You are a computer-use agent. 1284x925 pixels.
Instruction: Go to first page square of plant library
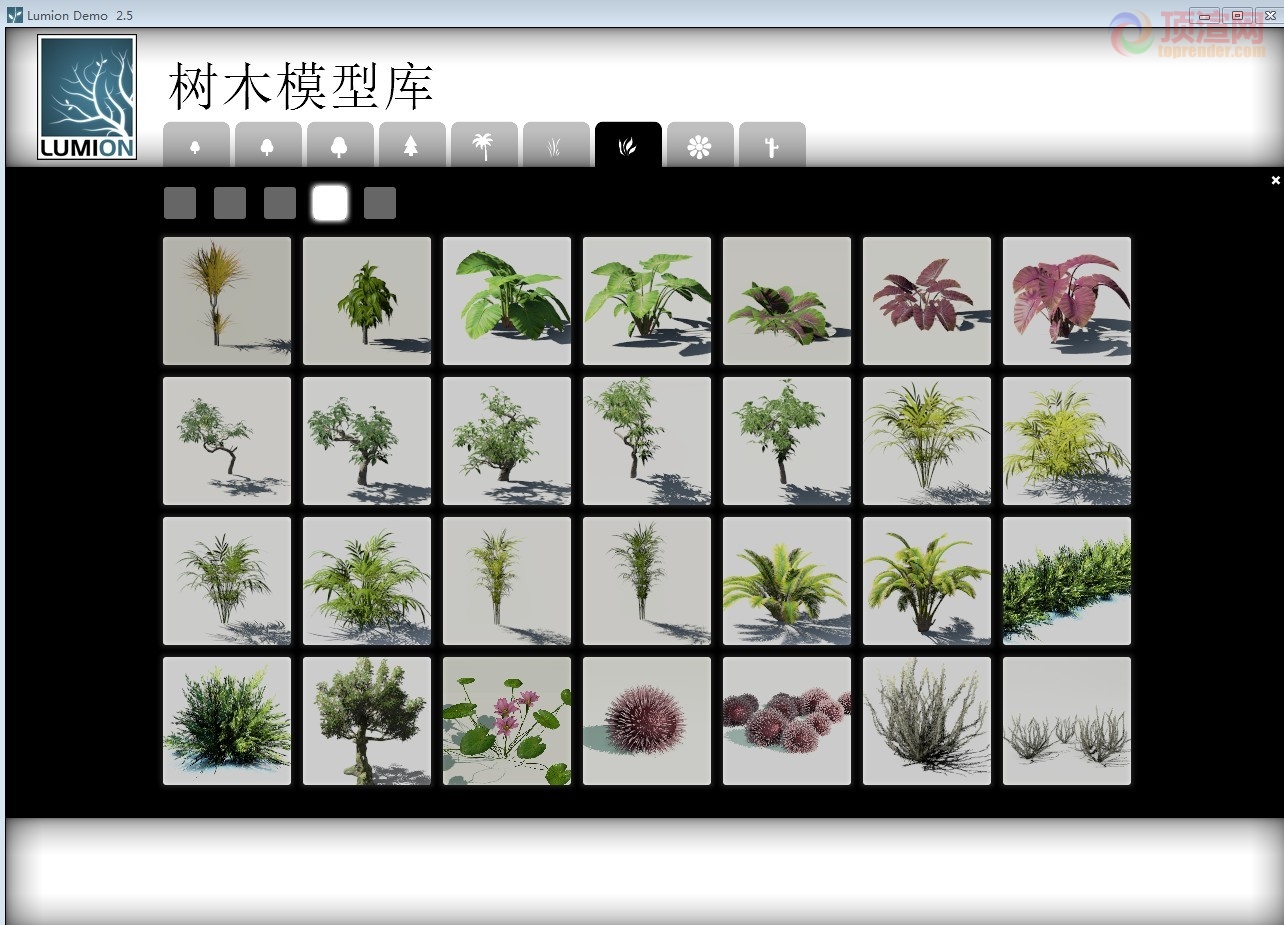tap(180, 203)
